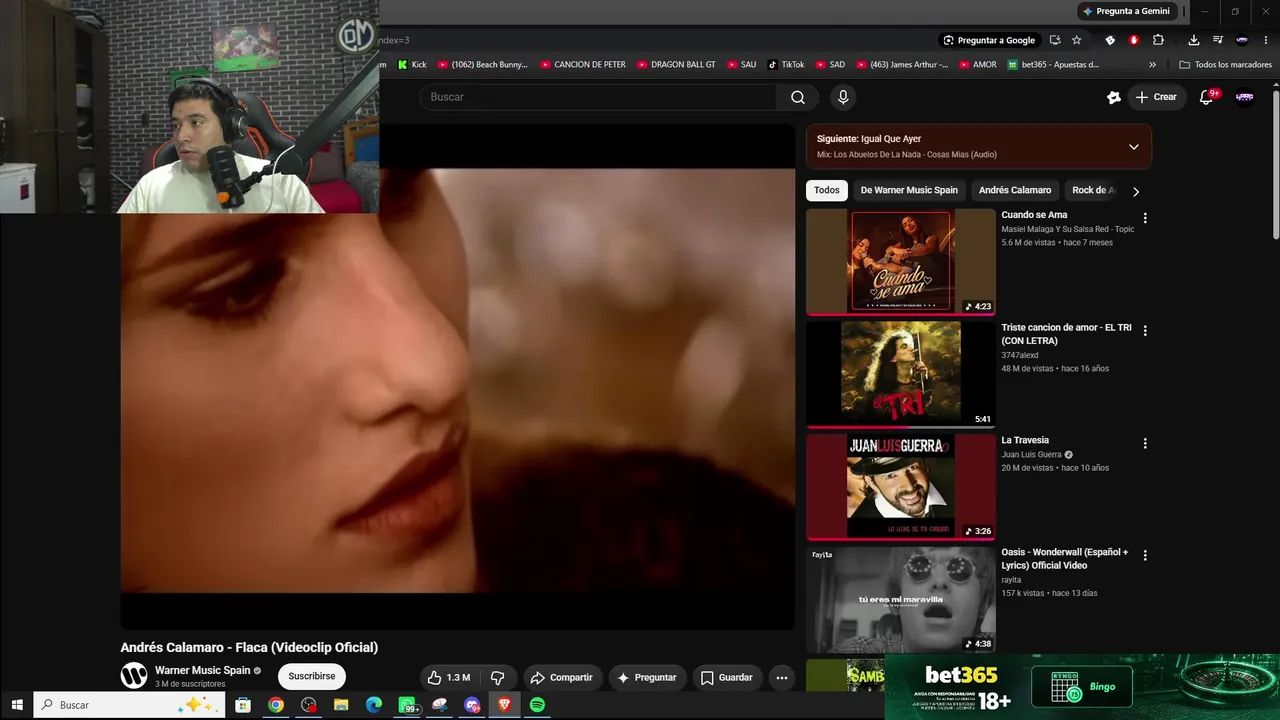Click the Windows taskbar Buscar search box
The width and height of the screenshot is (1280, 720).
pyautogui.click(x=130, y=705)
